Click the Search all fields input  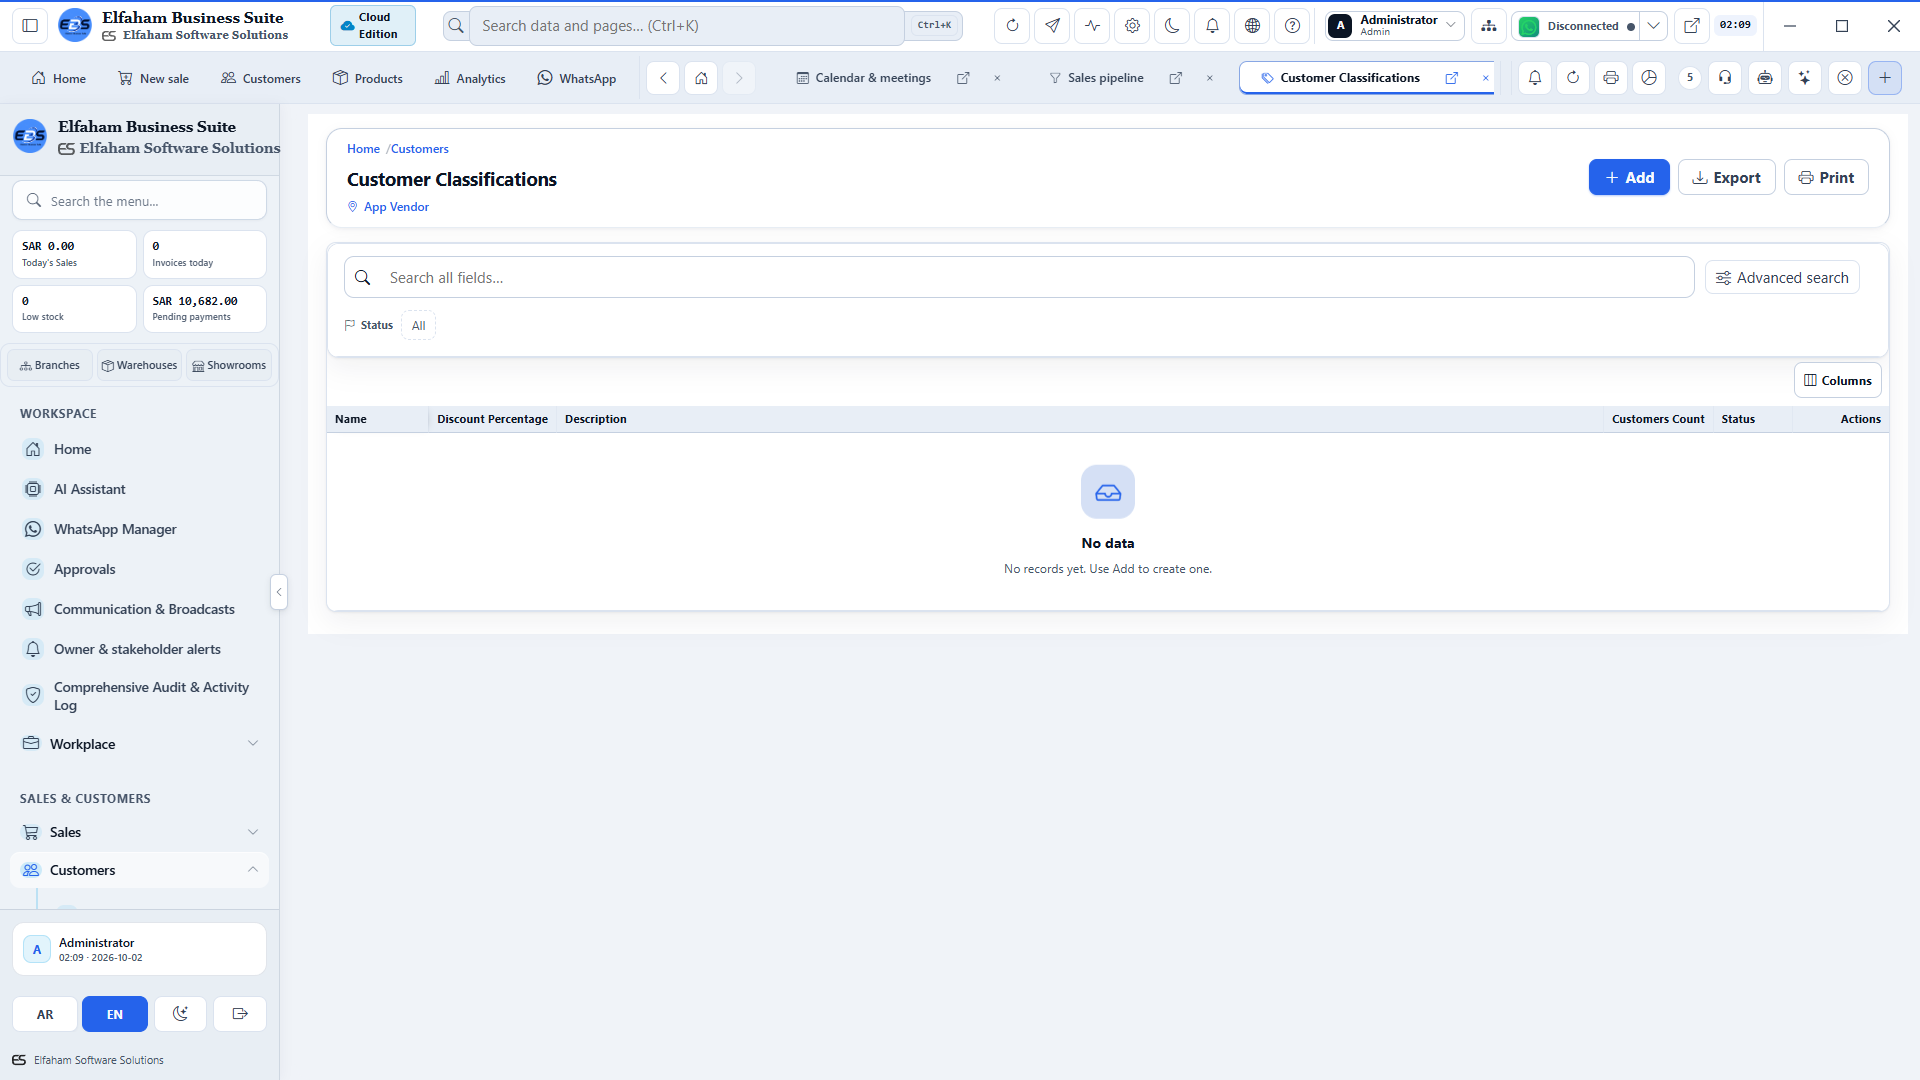click(1019, 278)
